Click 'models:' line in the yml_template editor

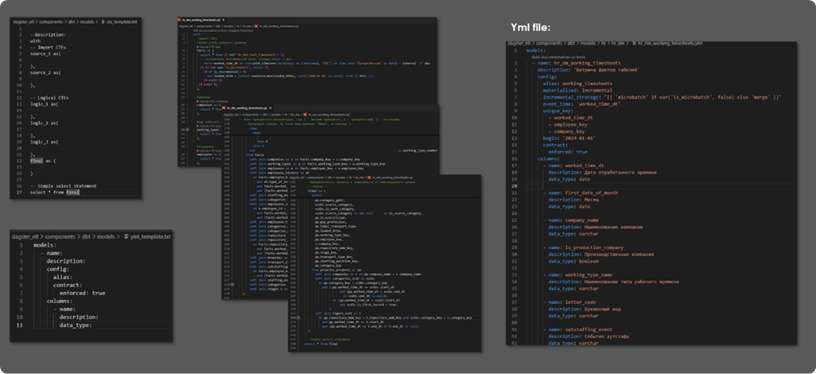(45, 244)
